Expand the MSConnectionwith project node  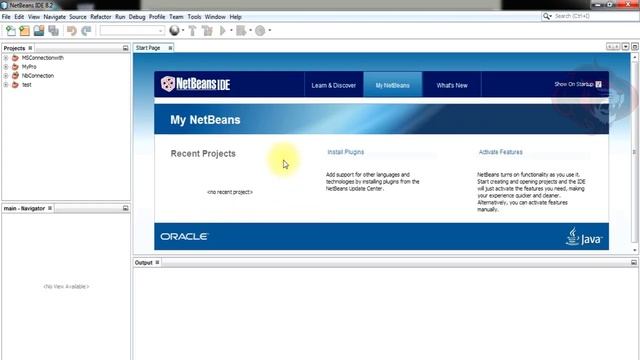[6, 58]
